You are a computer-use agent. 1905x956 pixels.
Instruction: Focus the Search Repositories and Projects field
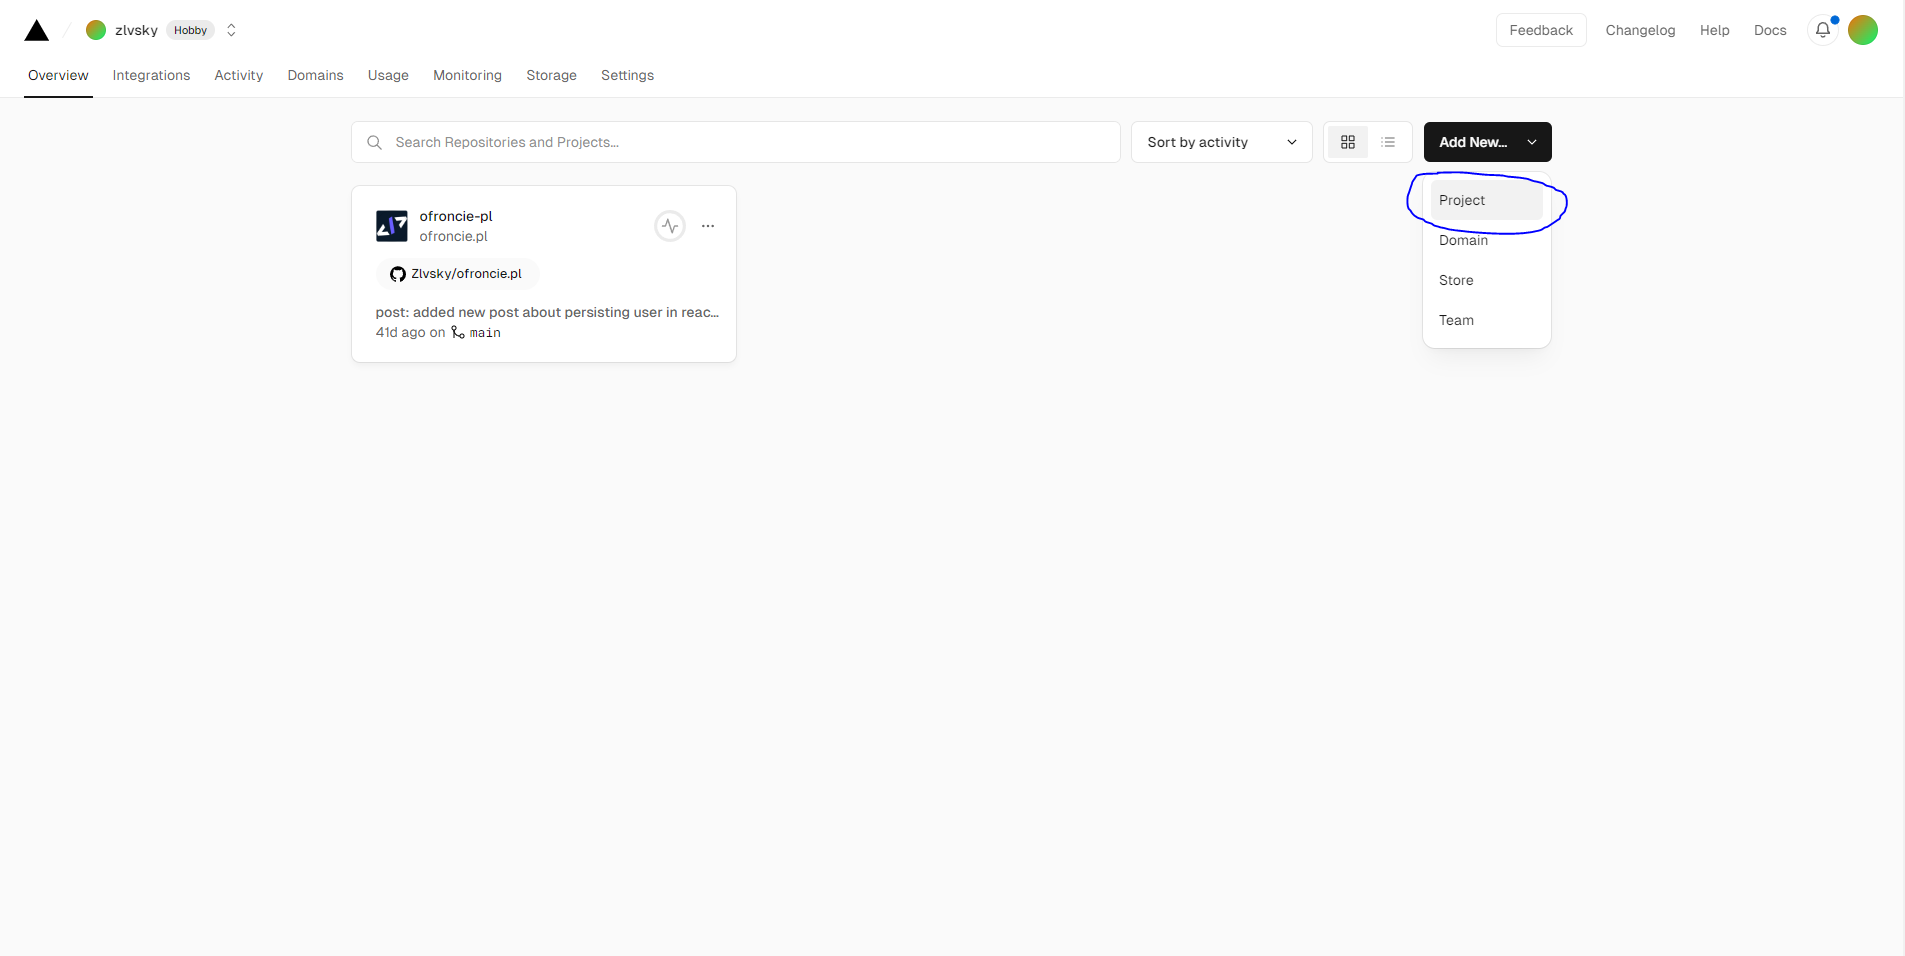[x=736, y=142]
